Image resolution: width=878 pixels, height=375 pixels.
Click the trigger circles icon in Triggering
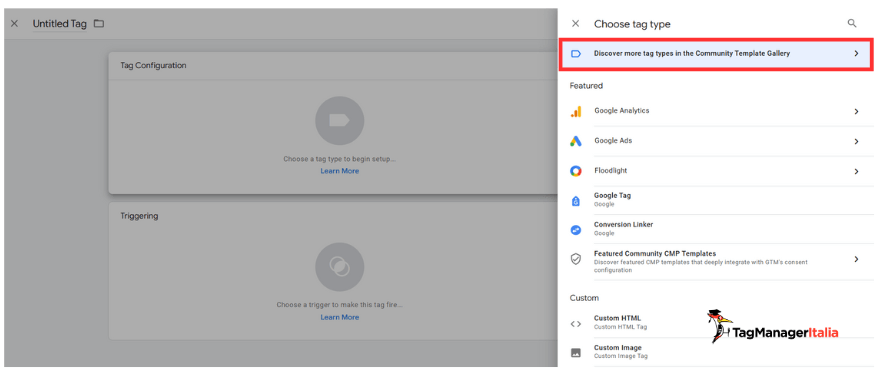coord(339,266)
